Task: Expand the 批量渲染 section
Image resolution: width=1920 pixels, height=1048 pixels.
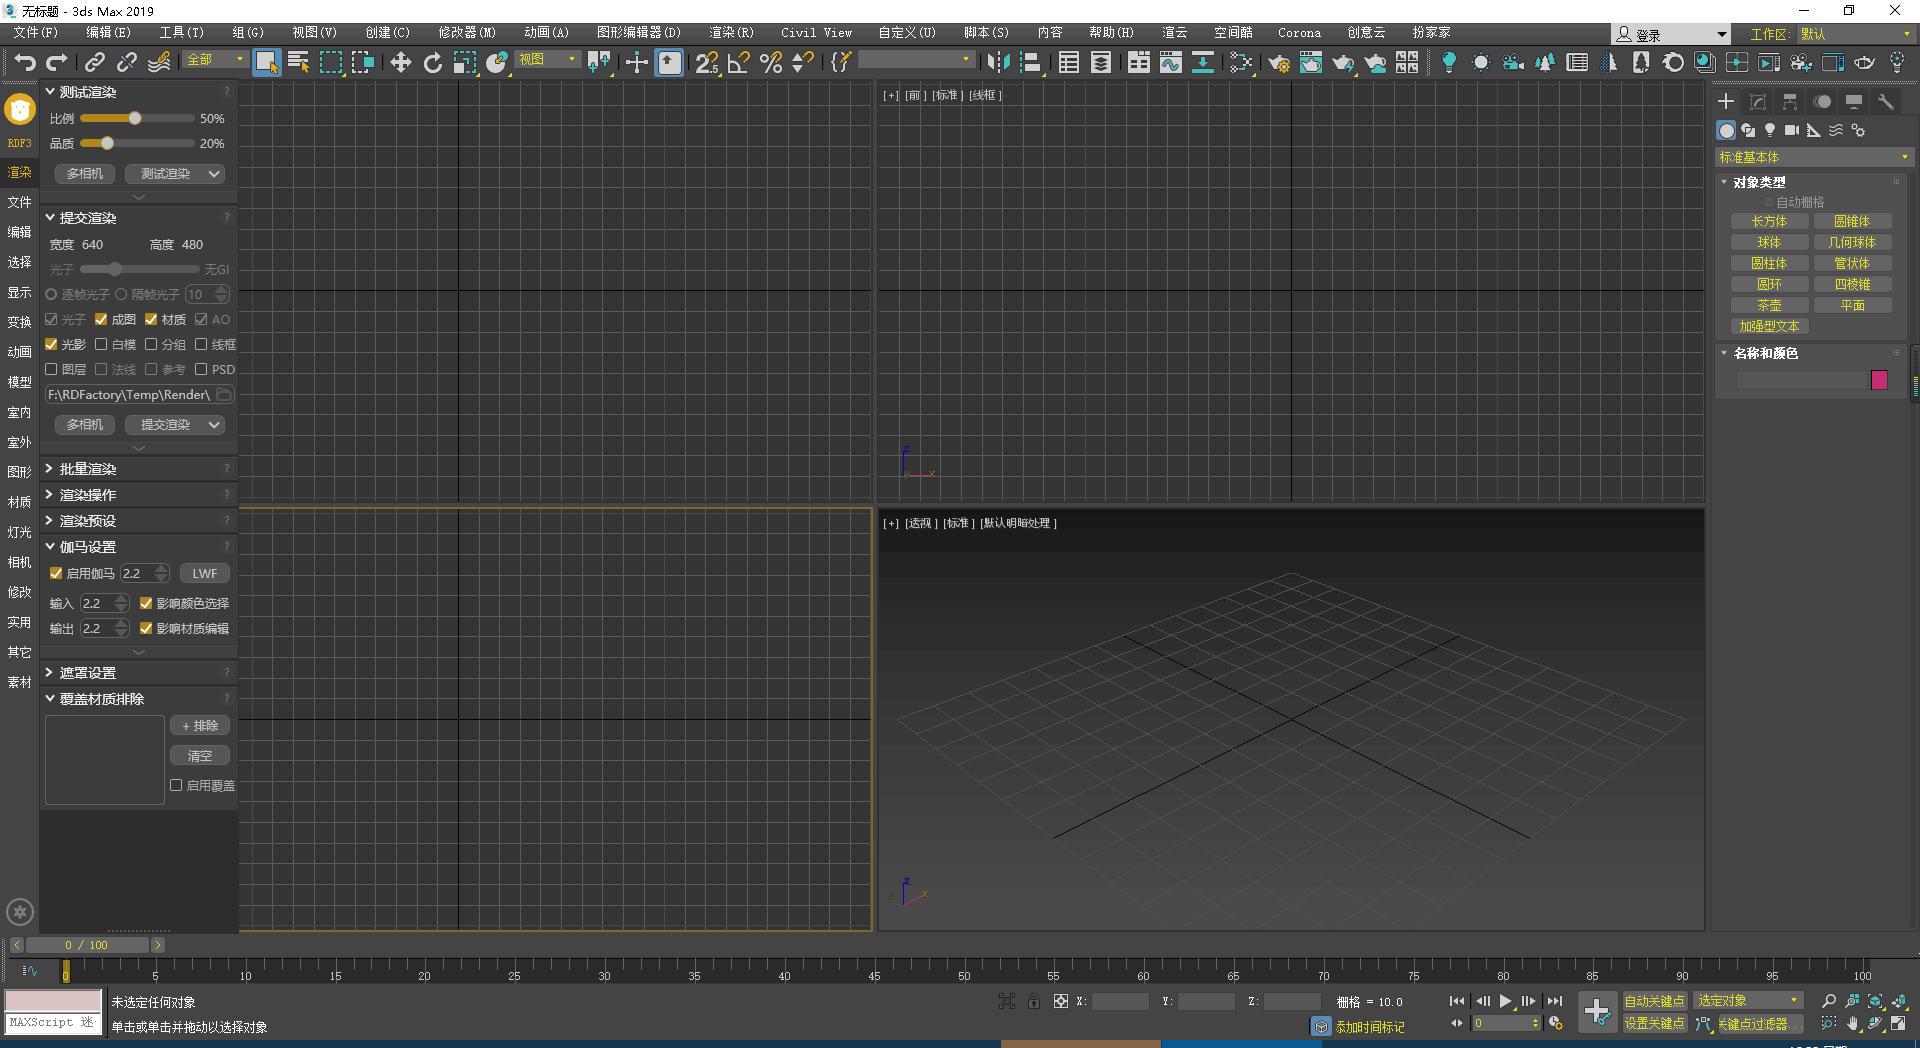Action: click(50, 468)
